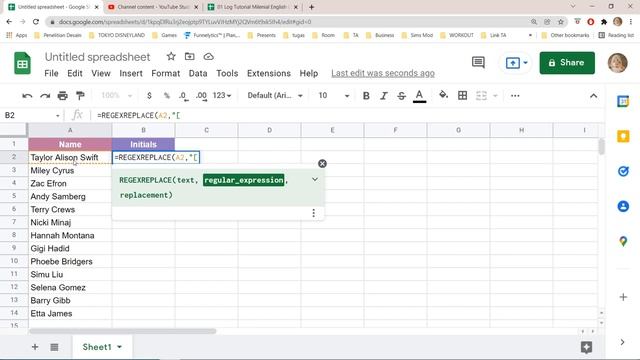The height and width of the screenshot is (360, 640).
Task: Open the Edit menu
Action: pyautogui.click(x=75, y=73)
